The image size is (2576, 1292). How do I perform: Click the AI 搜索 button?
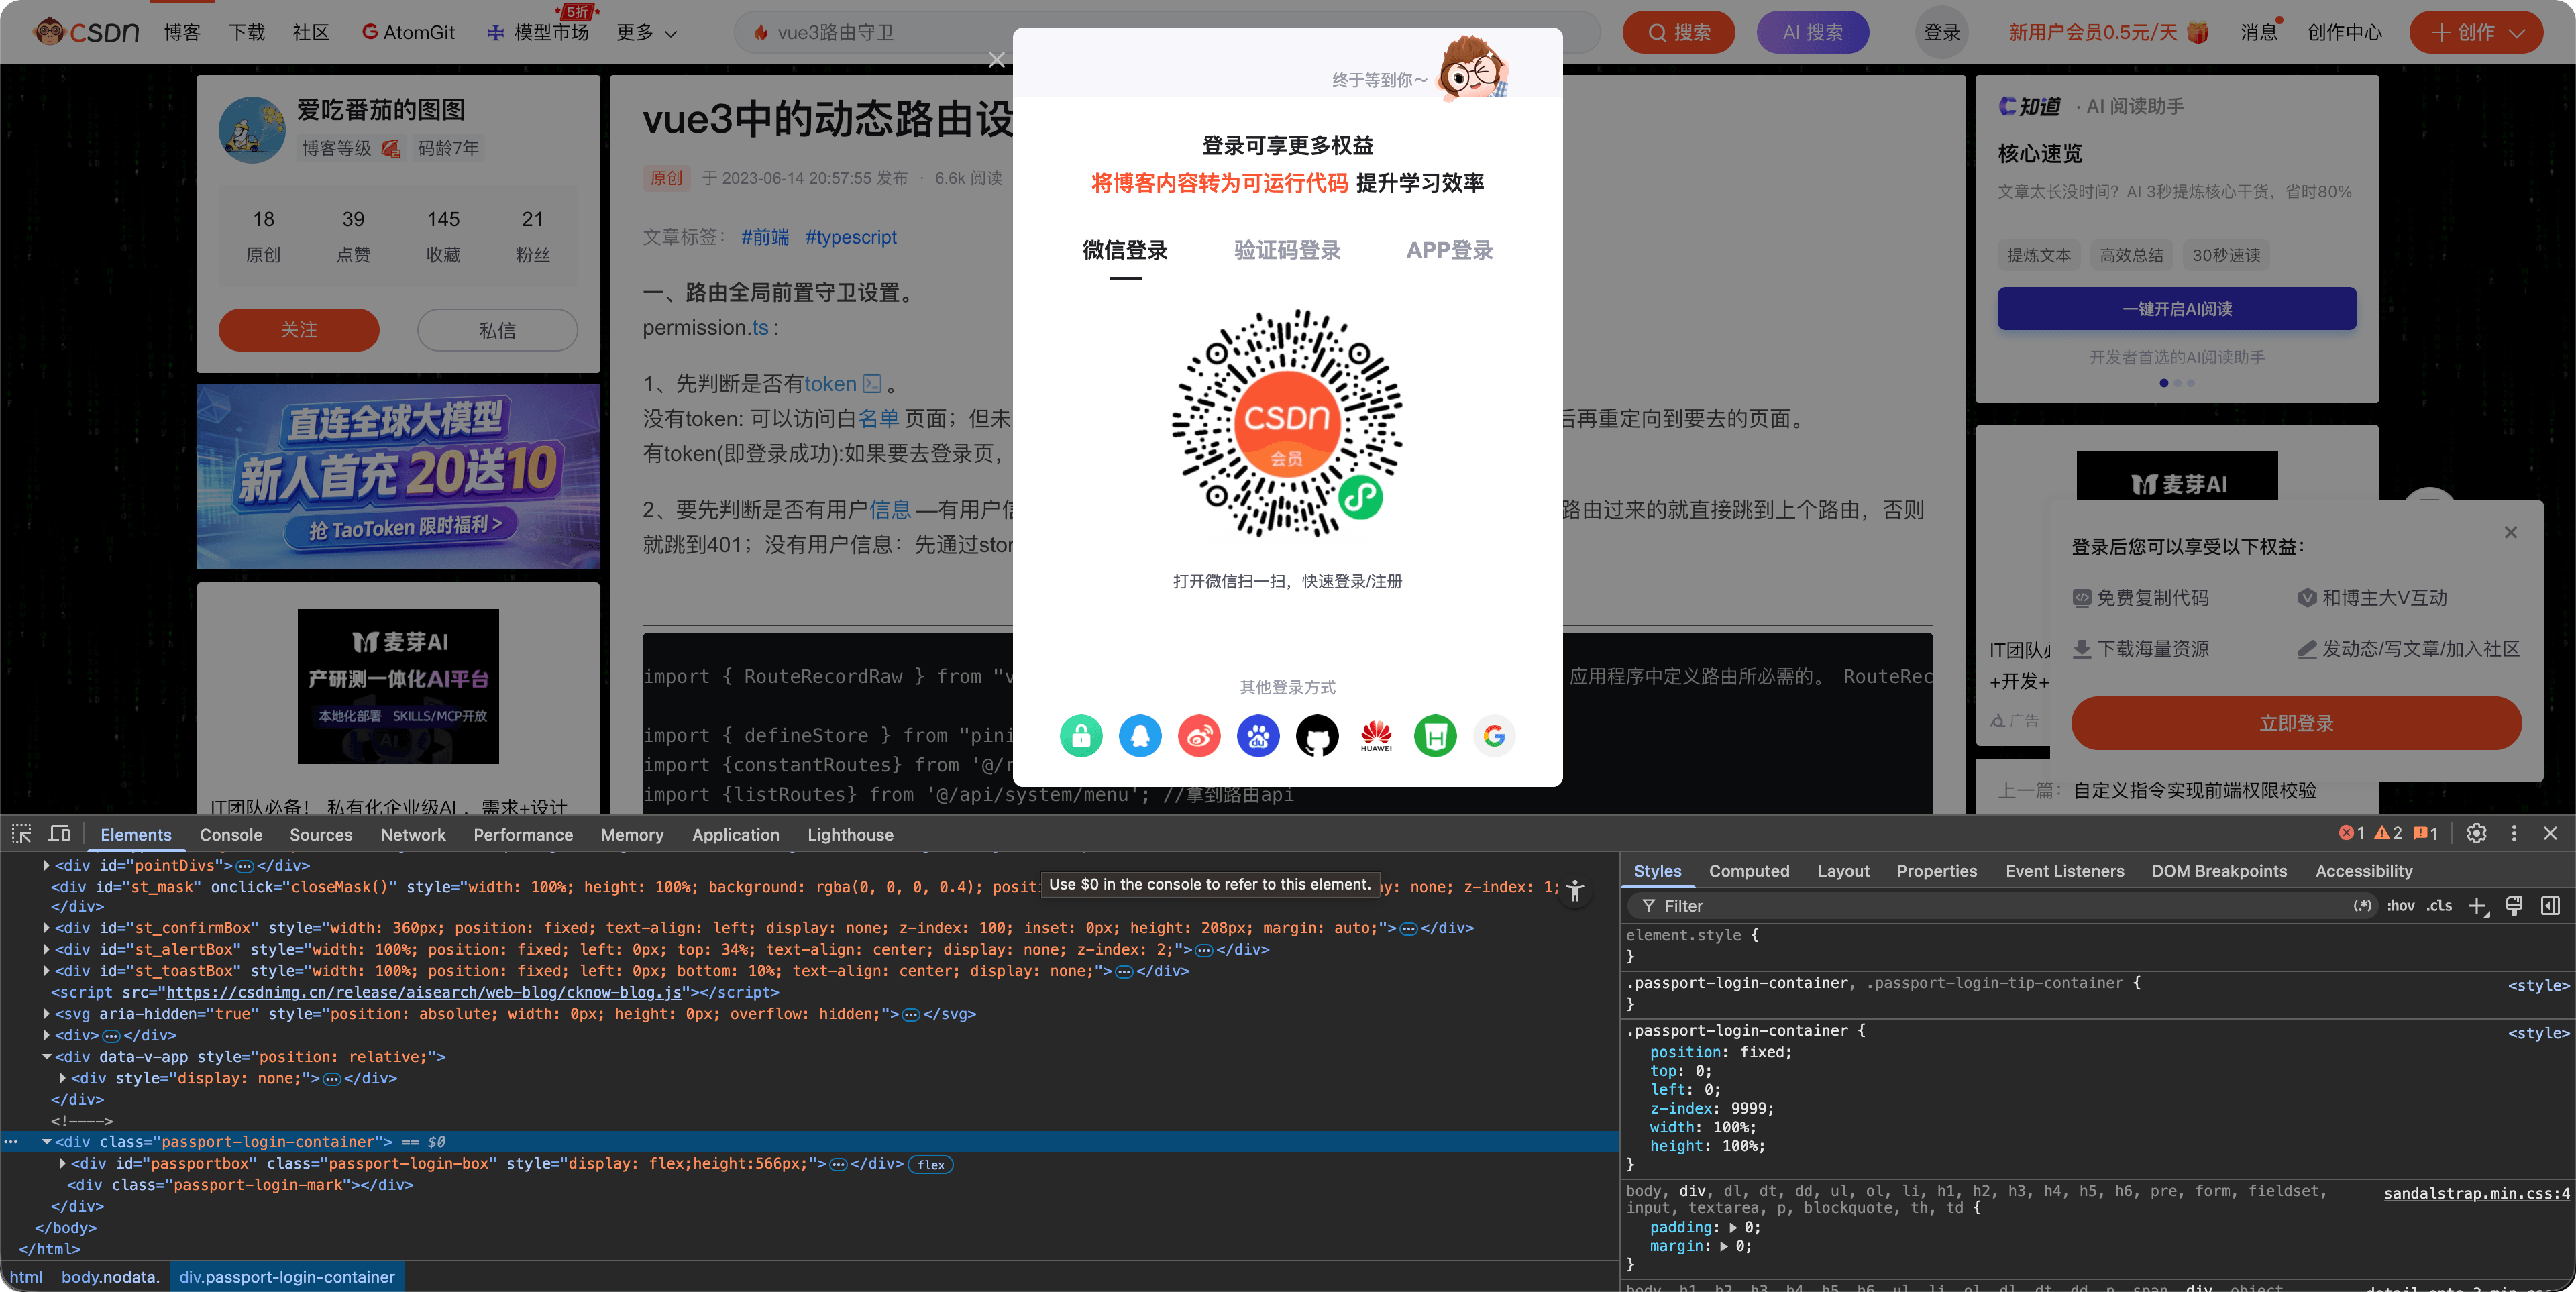[x=1812, y=32]
